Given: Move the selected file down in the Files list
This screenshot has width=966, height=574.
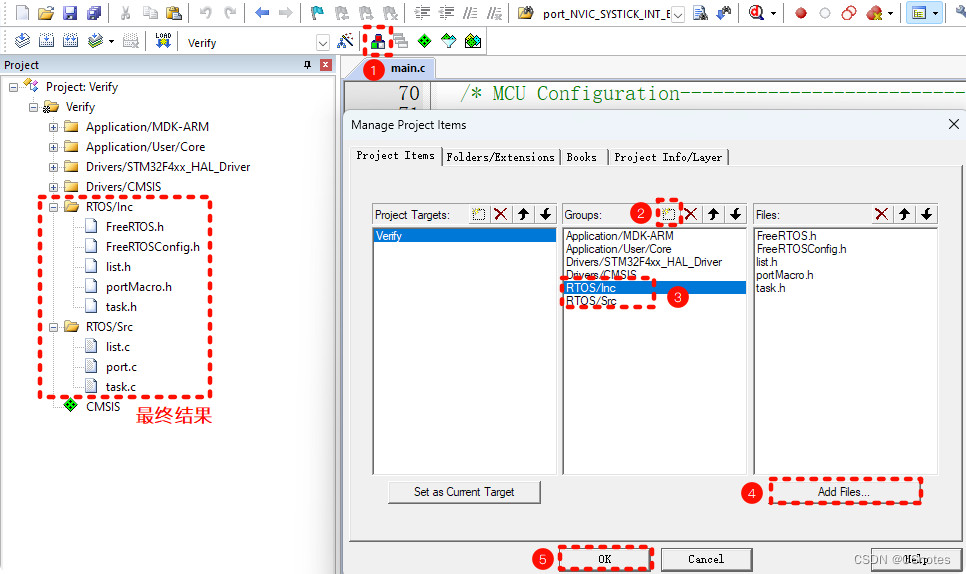Looking at the screenshot, I should click(927, 214).
